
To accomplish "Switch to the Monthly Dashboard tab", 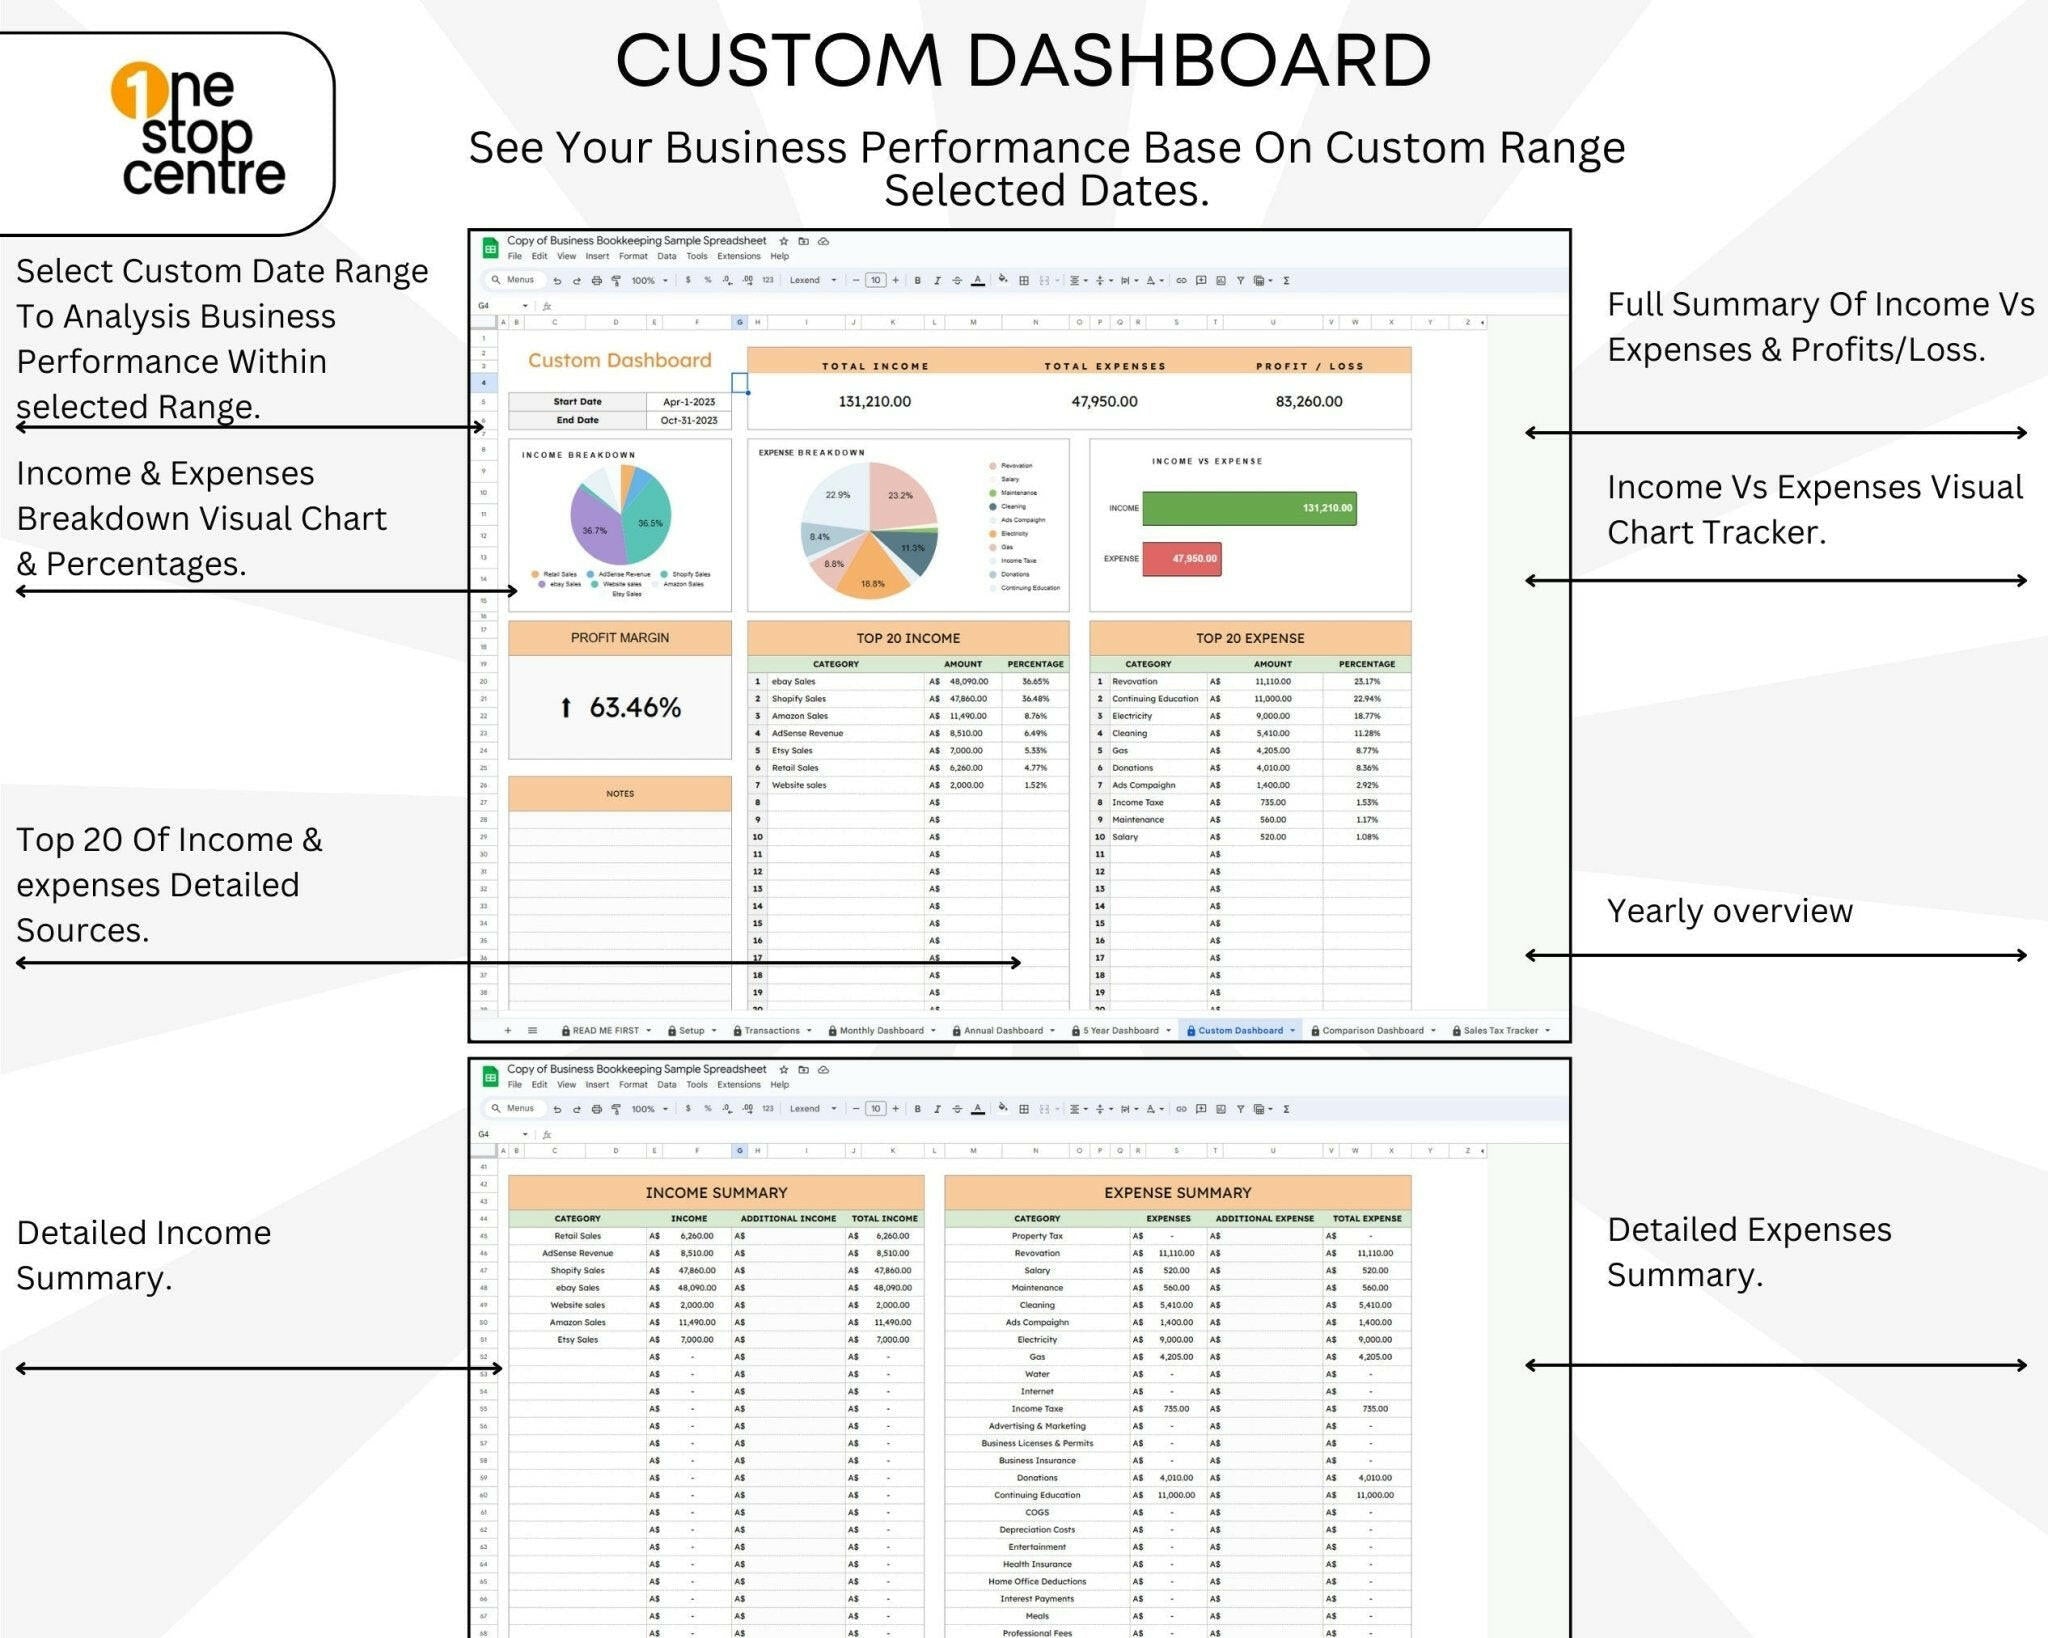I will click(x=881, y=1030).
